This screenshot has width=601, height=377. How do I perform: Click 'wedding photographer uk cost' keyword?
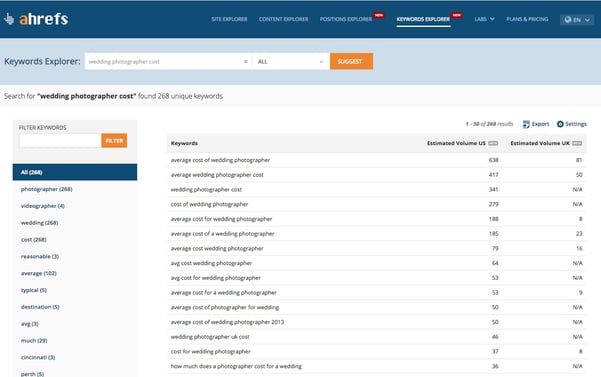point(210,337)
